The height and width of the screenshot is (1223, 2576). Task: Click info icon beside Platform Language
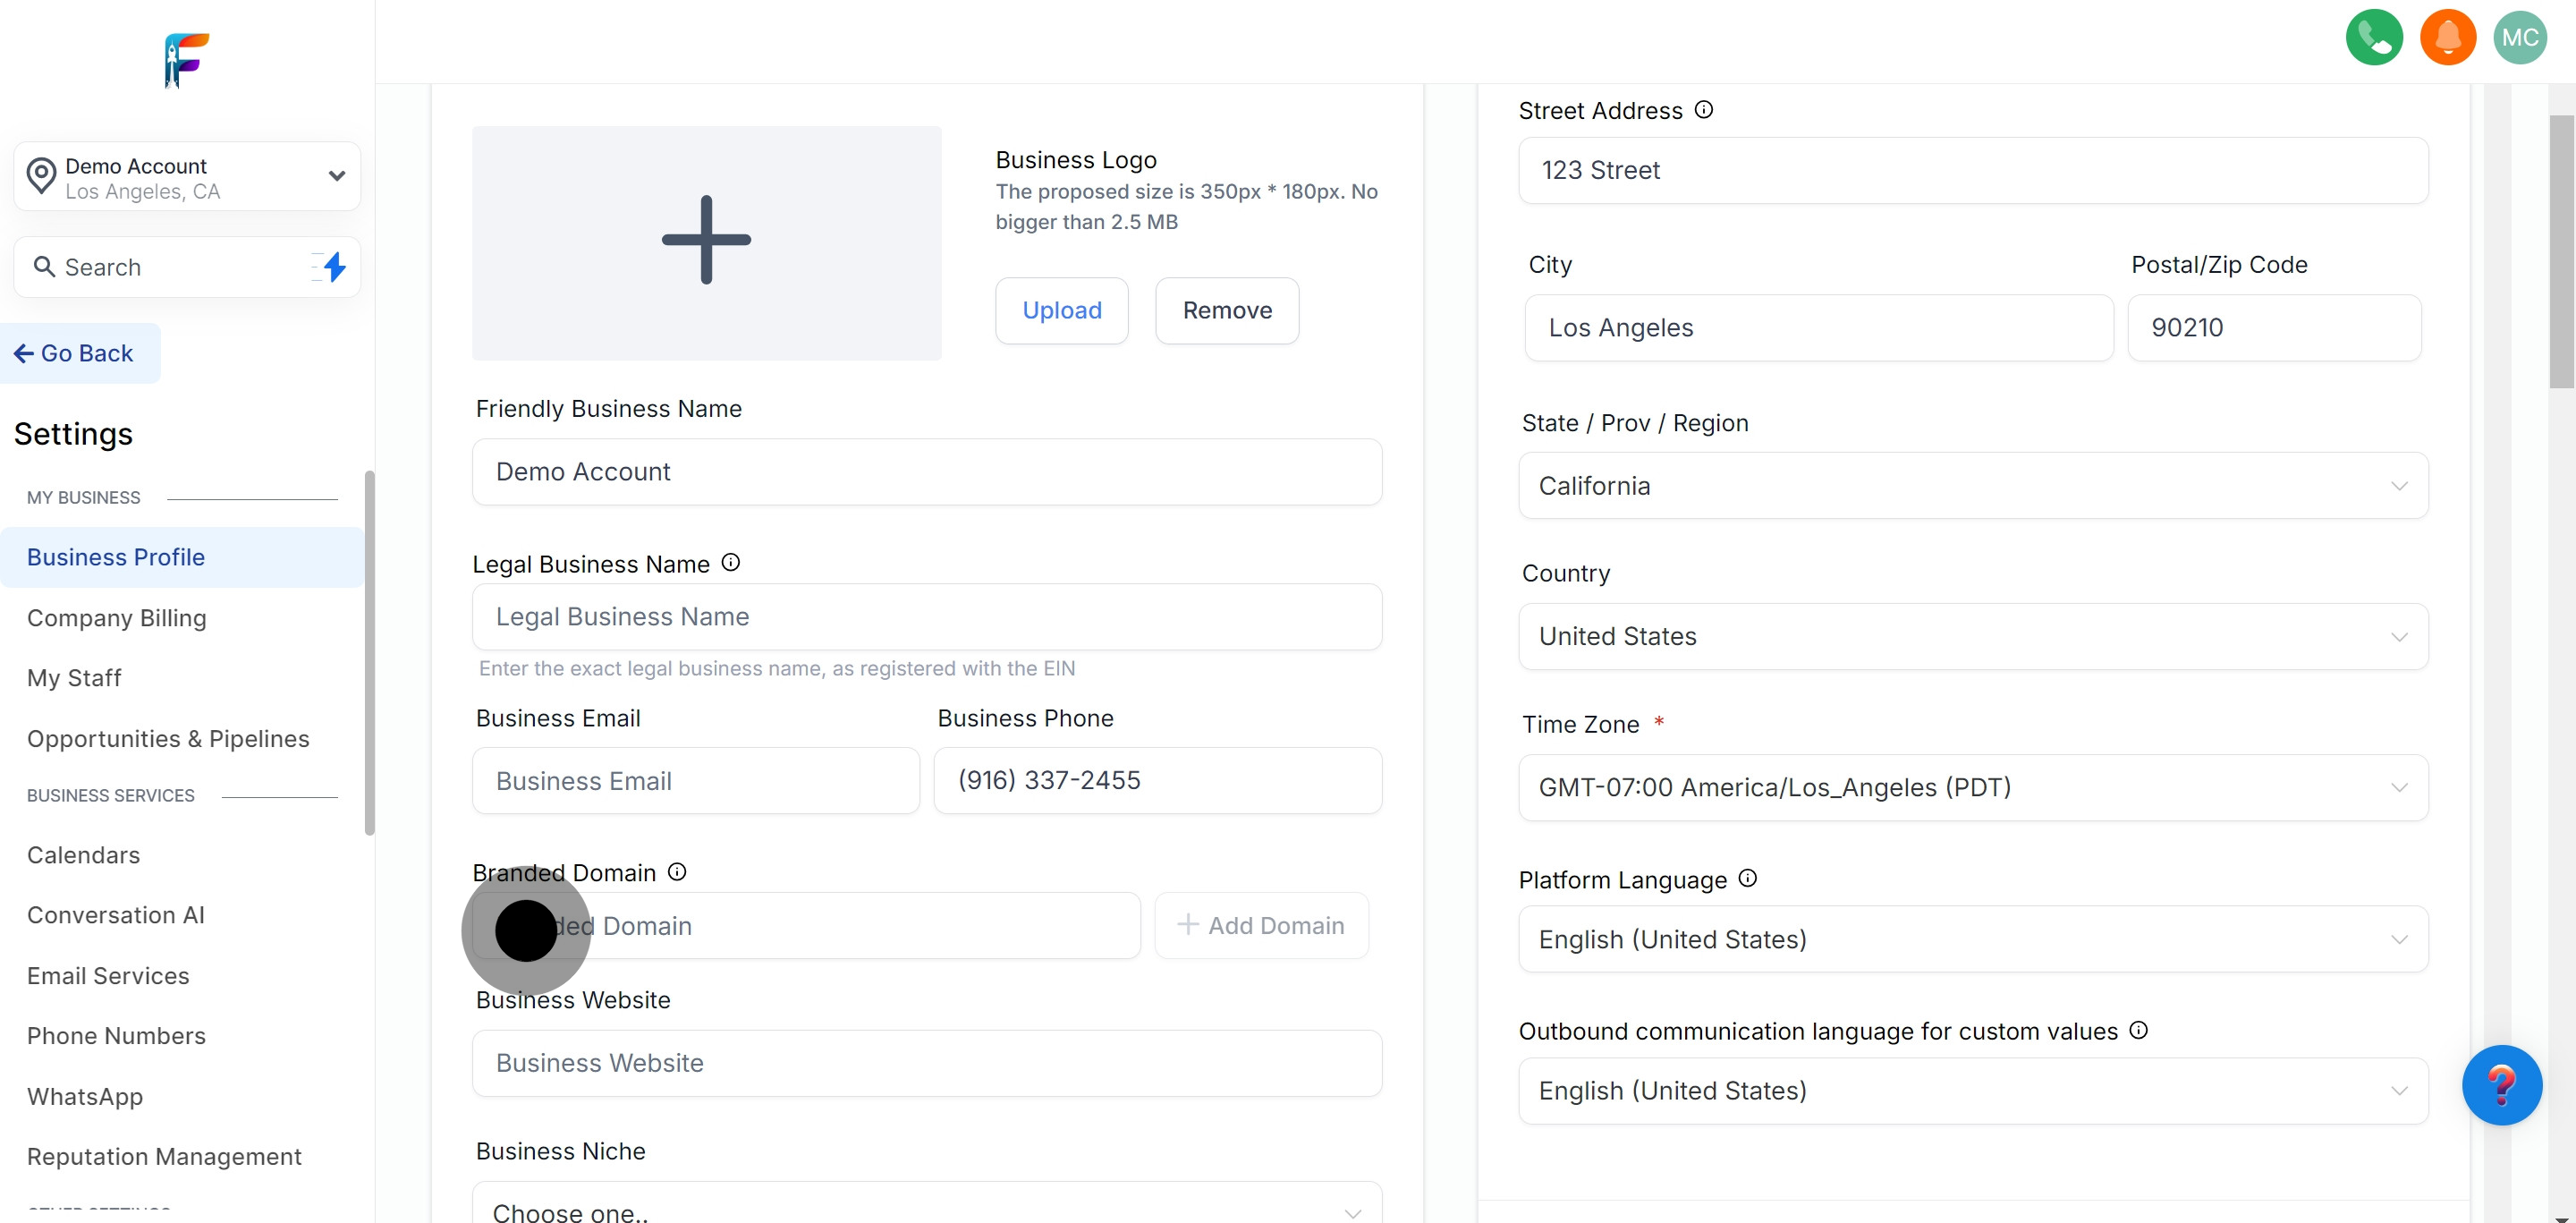tap(1747, 878)
